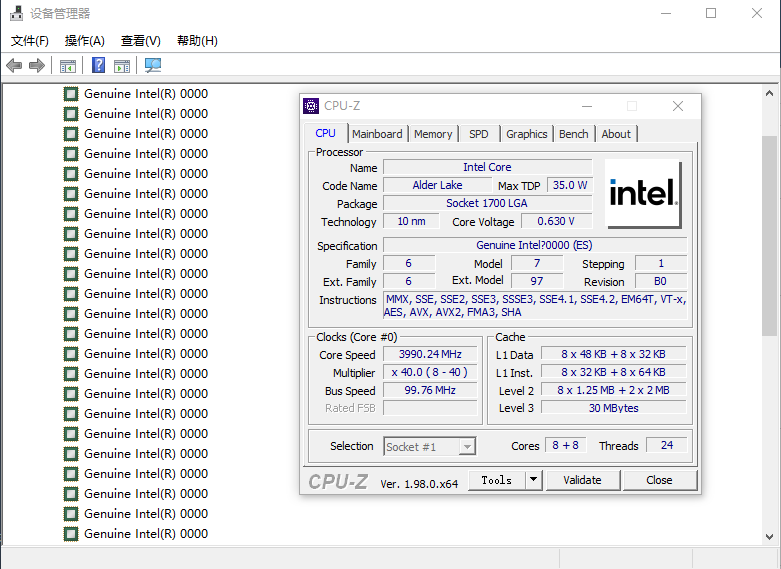Click the empty Rated FSB field

pyautogui.click(x=430, y=408)
